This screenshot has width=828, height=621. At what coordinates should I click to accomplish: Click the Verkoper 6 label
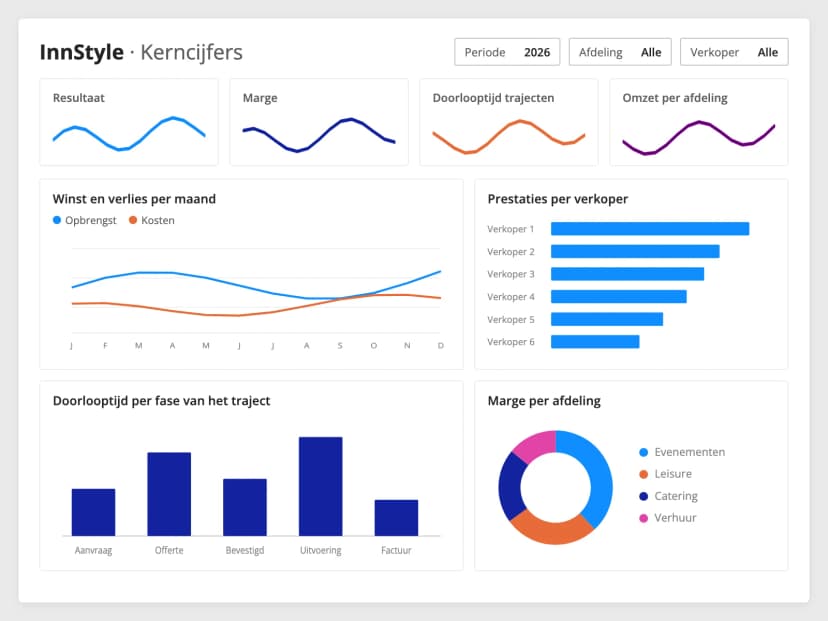[x=511, y=342]
